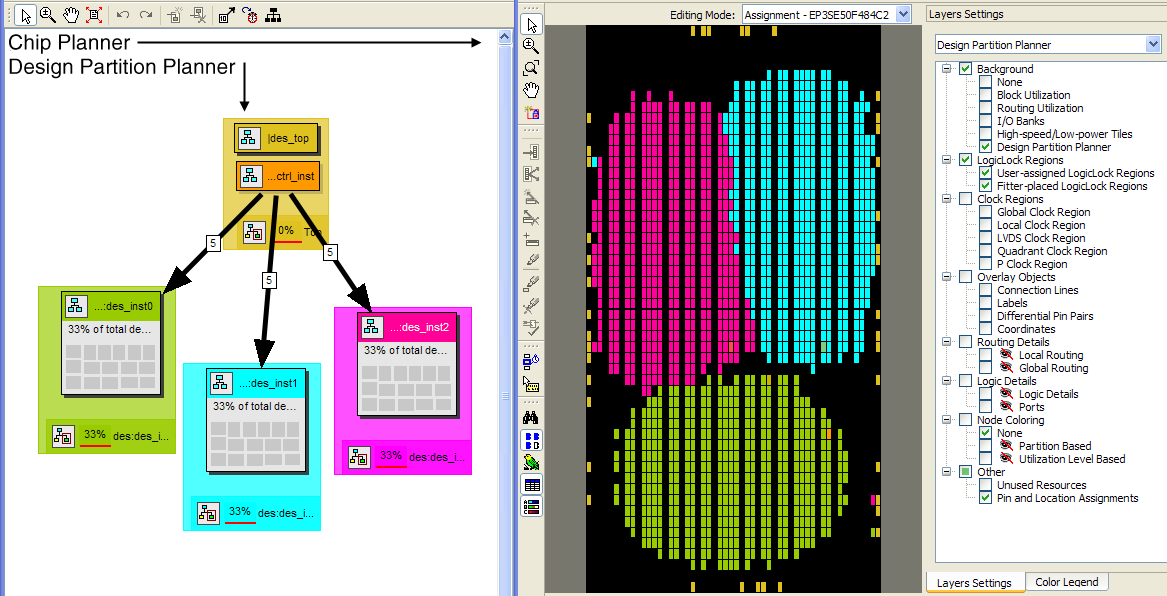Screen dimensions: 1167x596
Task: Uncheck the Design Partition Planner background checkbox
Action: pos(985,147)
